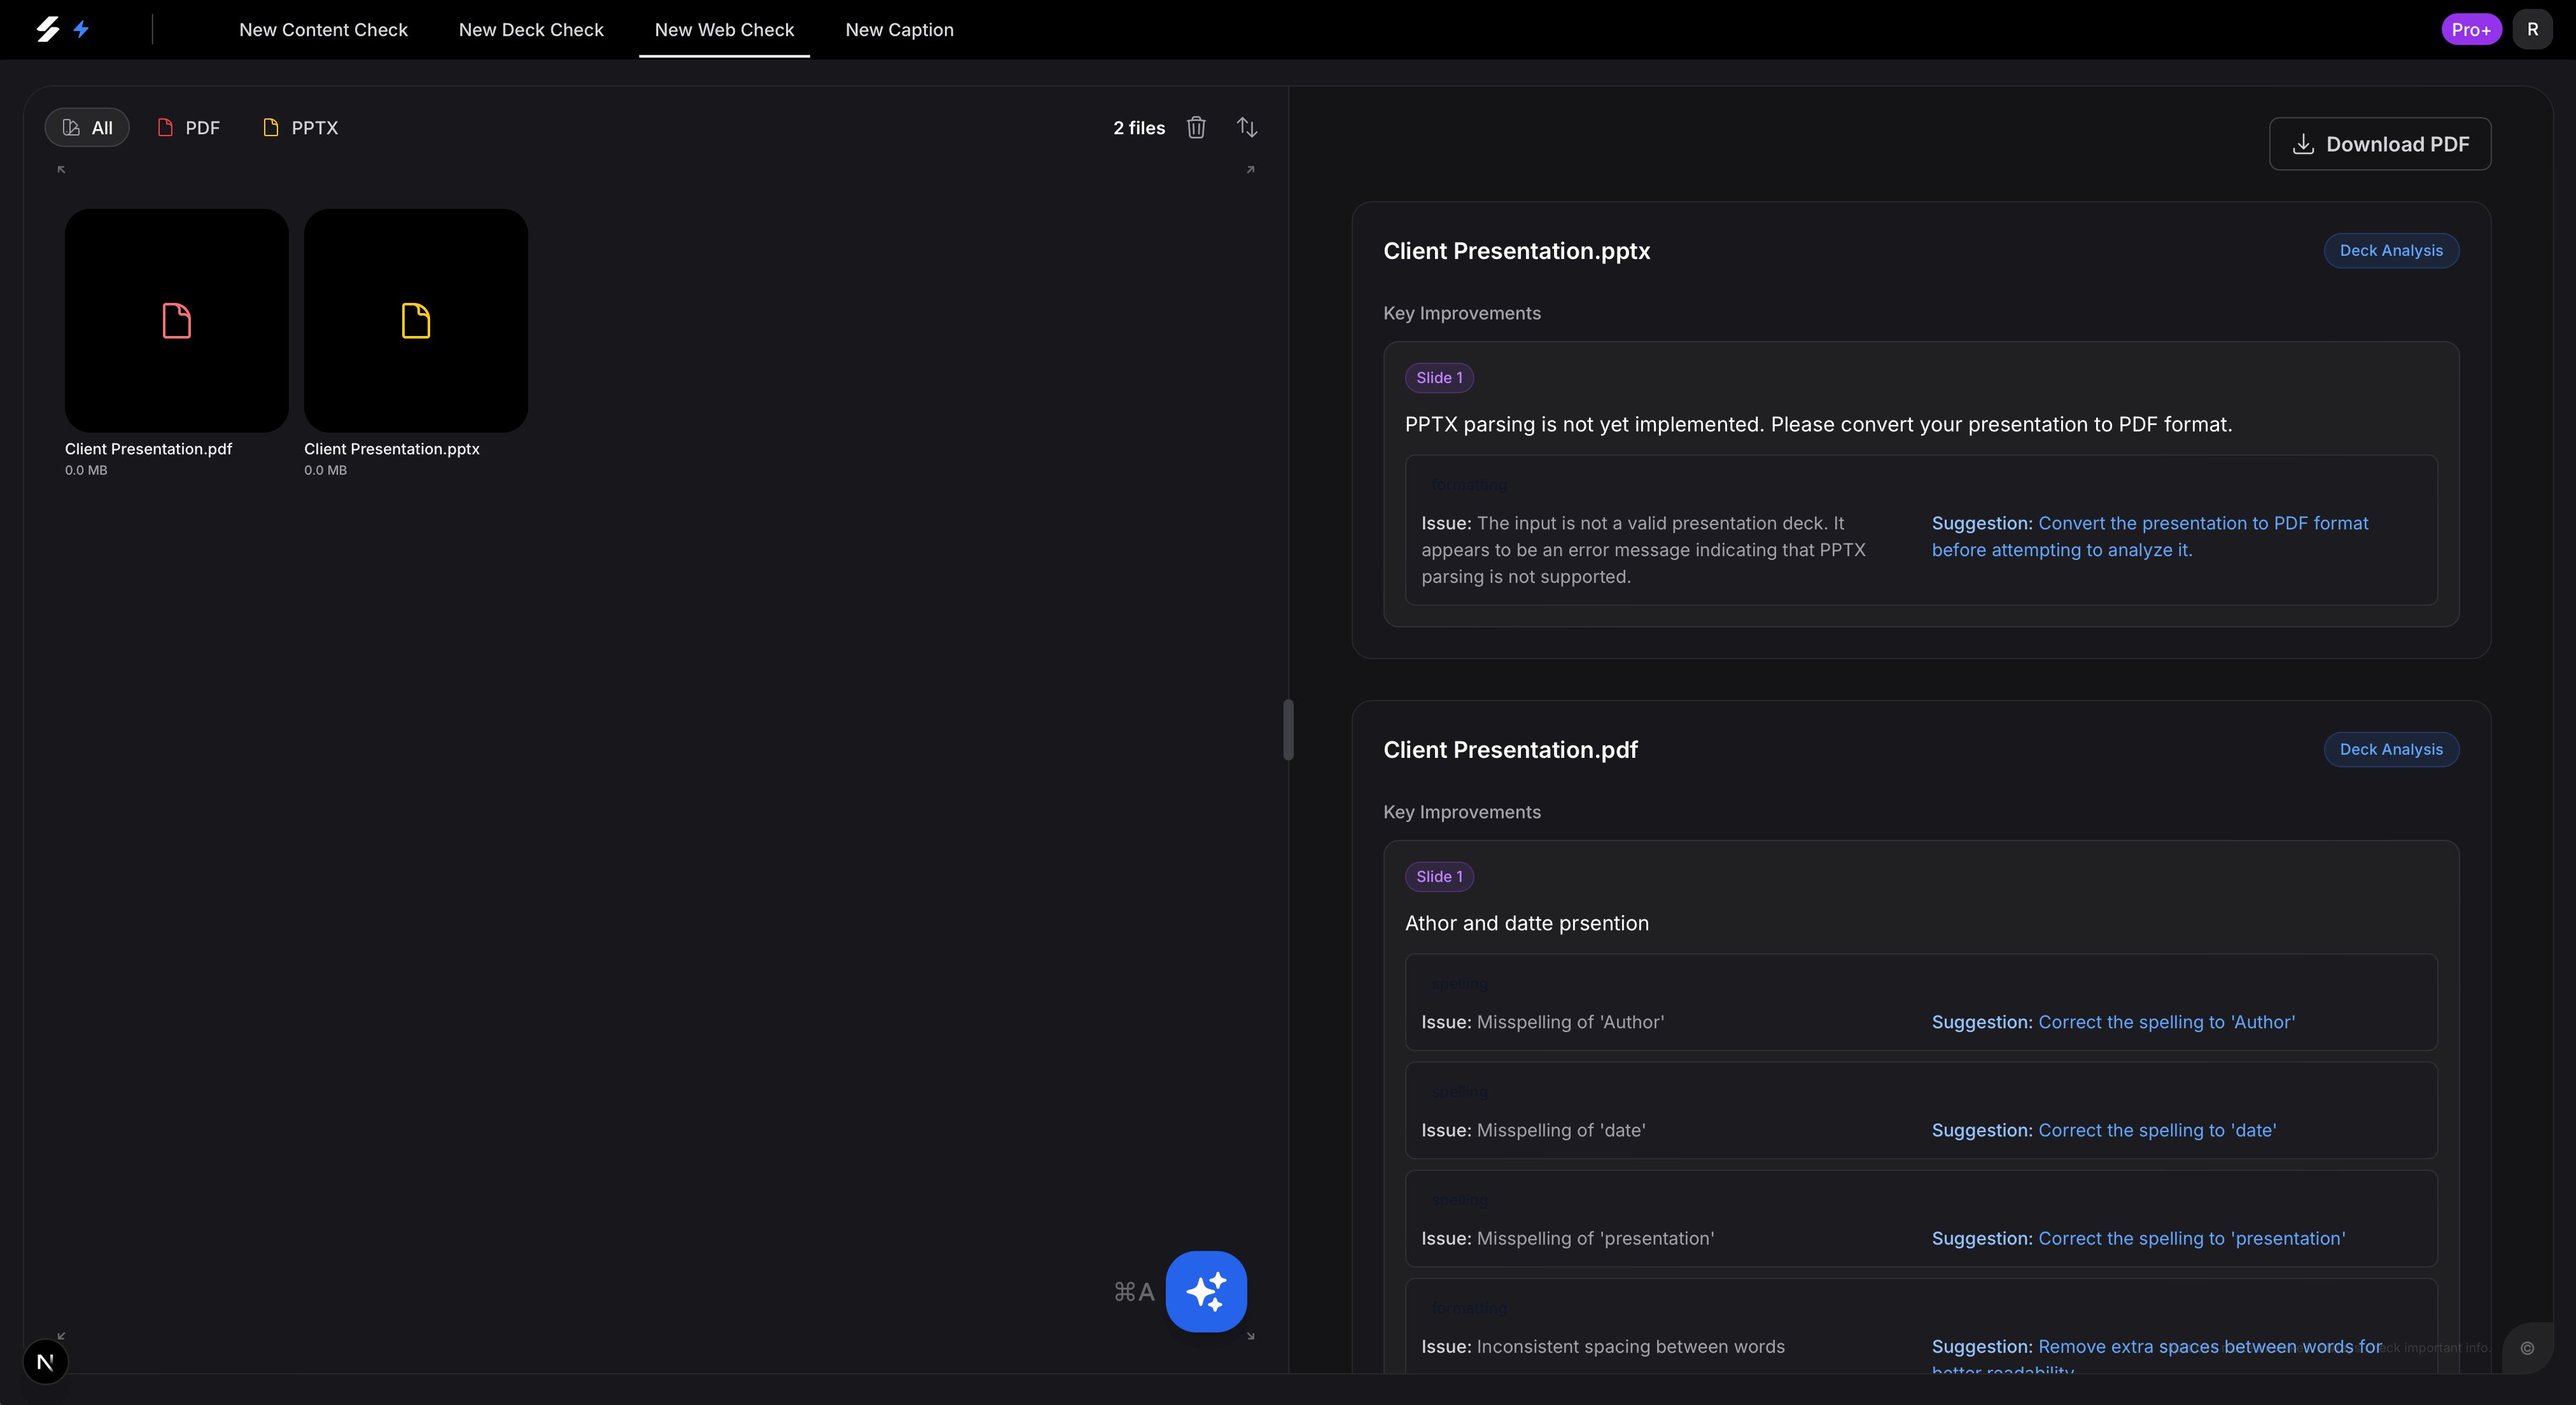Click the circular icon at bottom-right corner
The width and height of the screenshot is (2576, 1405).
(2527, 1348)
